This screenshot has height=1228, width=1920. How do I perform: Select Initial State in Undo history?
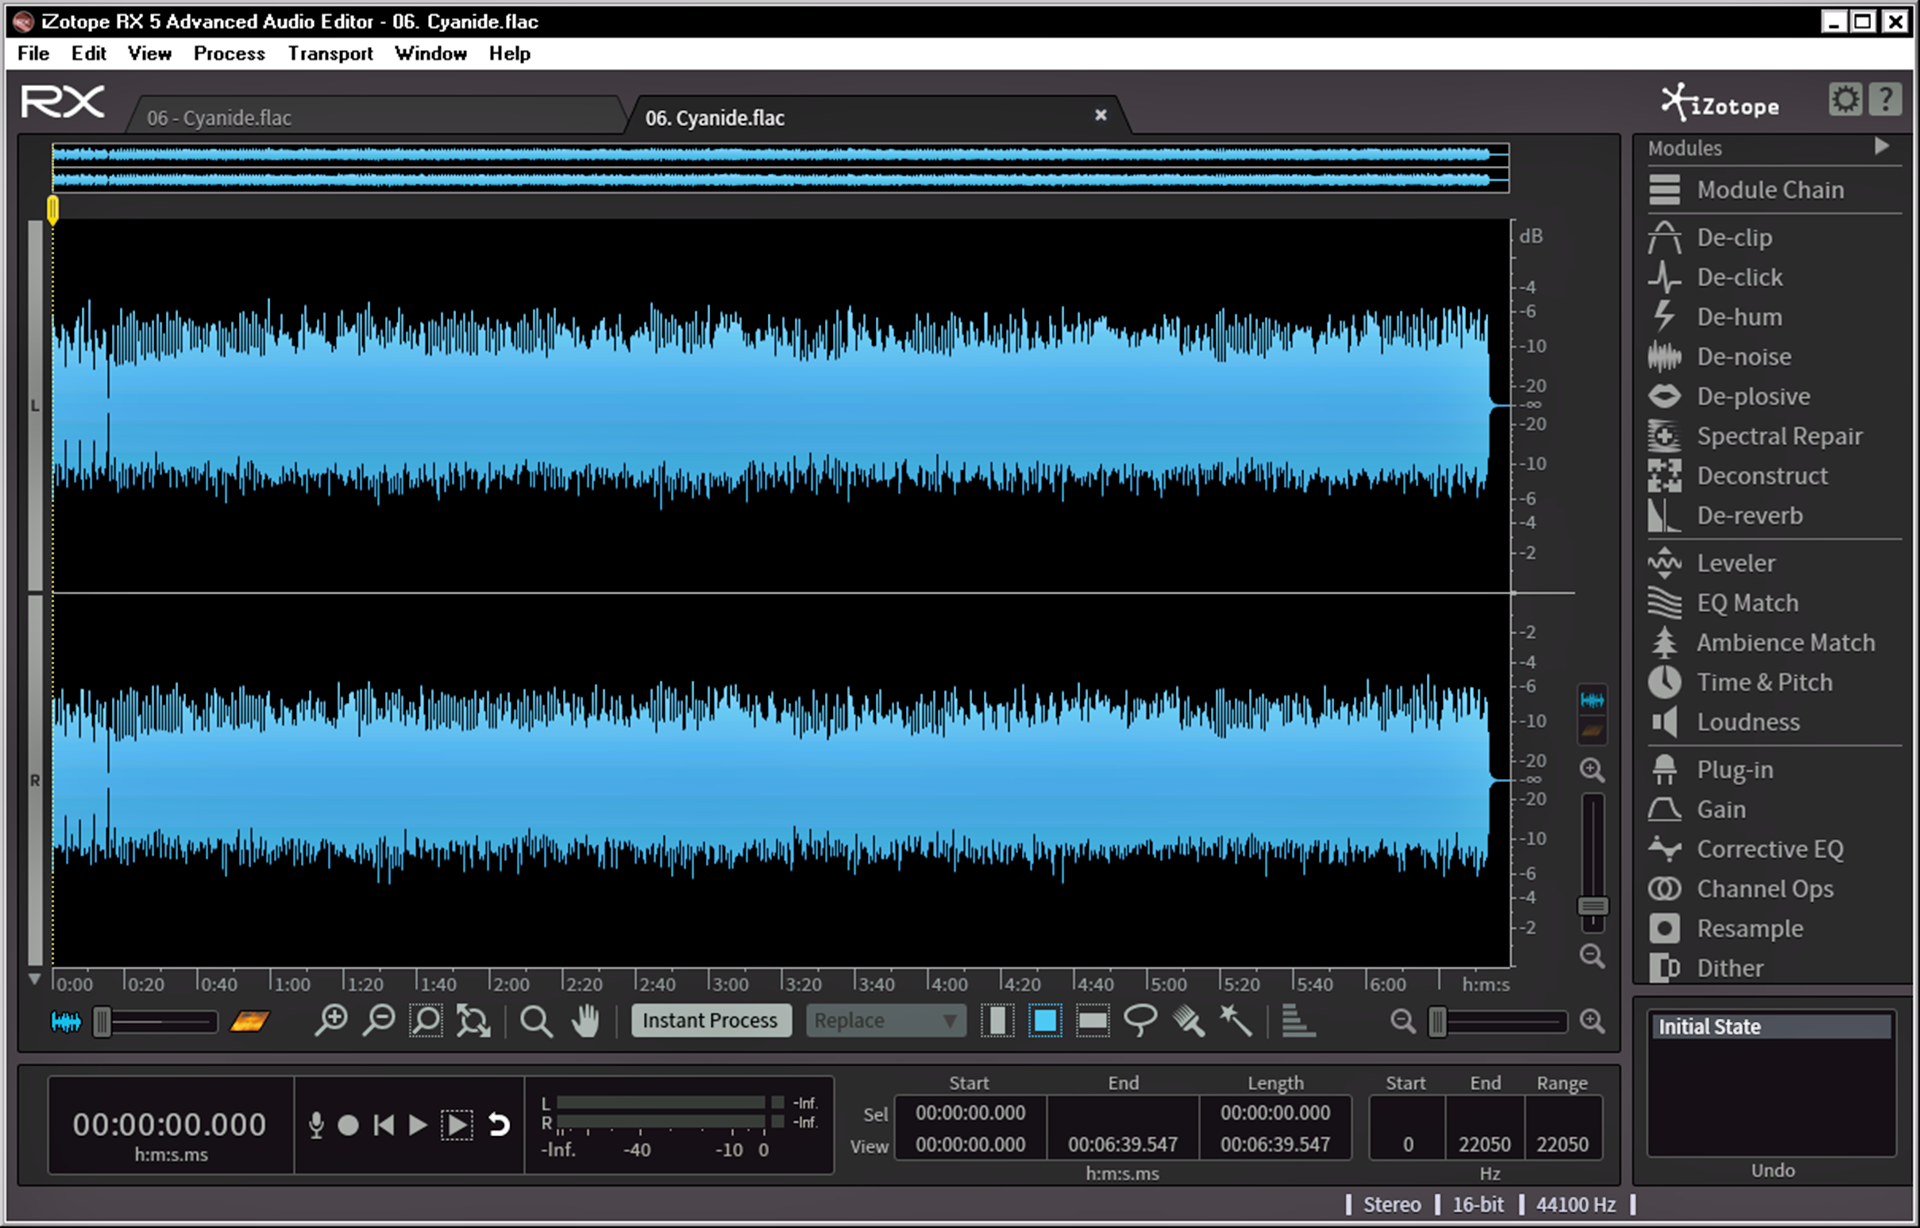[1771, 1027]
